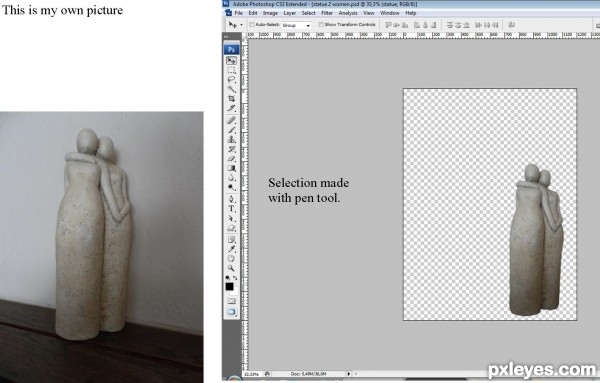Open the Move tool preset picker arrow
Image resolution: width=600 pixels, height=383 pixels.
[241, 25]
